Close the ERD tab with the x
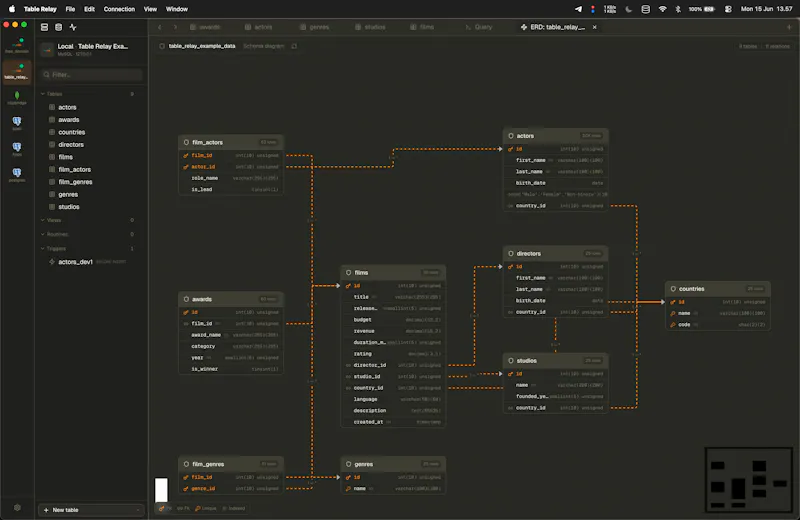Screen dimensions: 800x520 coord(594,27)
